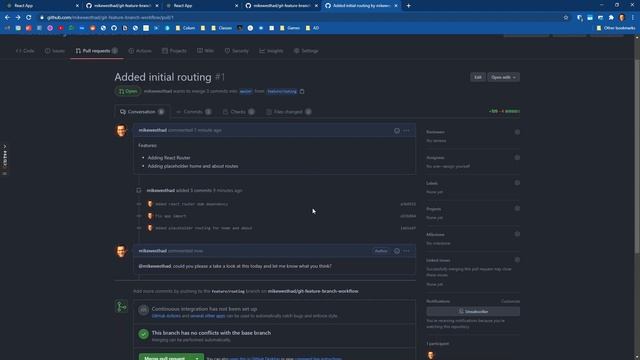Click the participant avatar in sidebar
640x360 pixels.
tap(431, 355)
